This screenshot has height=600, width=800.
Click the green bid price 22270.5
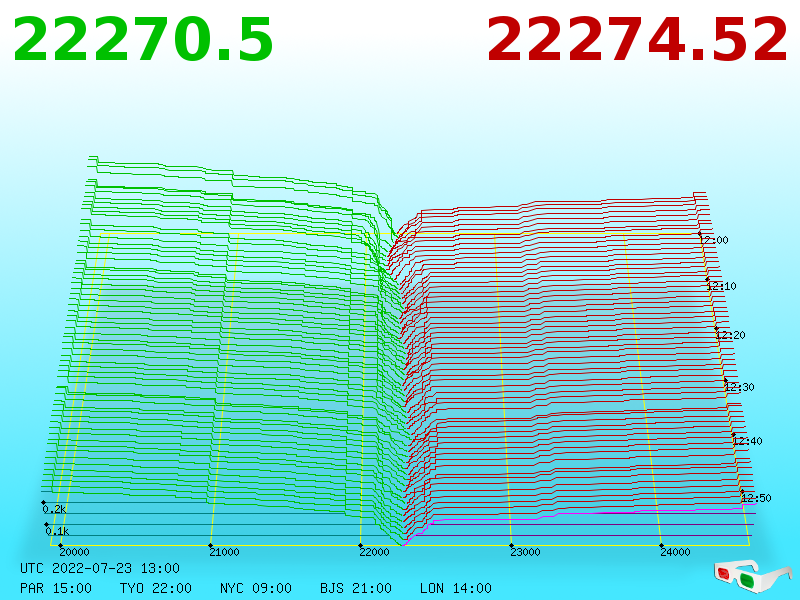pyautogui.click(x=143, y=40)
